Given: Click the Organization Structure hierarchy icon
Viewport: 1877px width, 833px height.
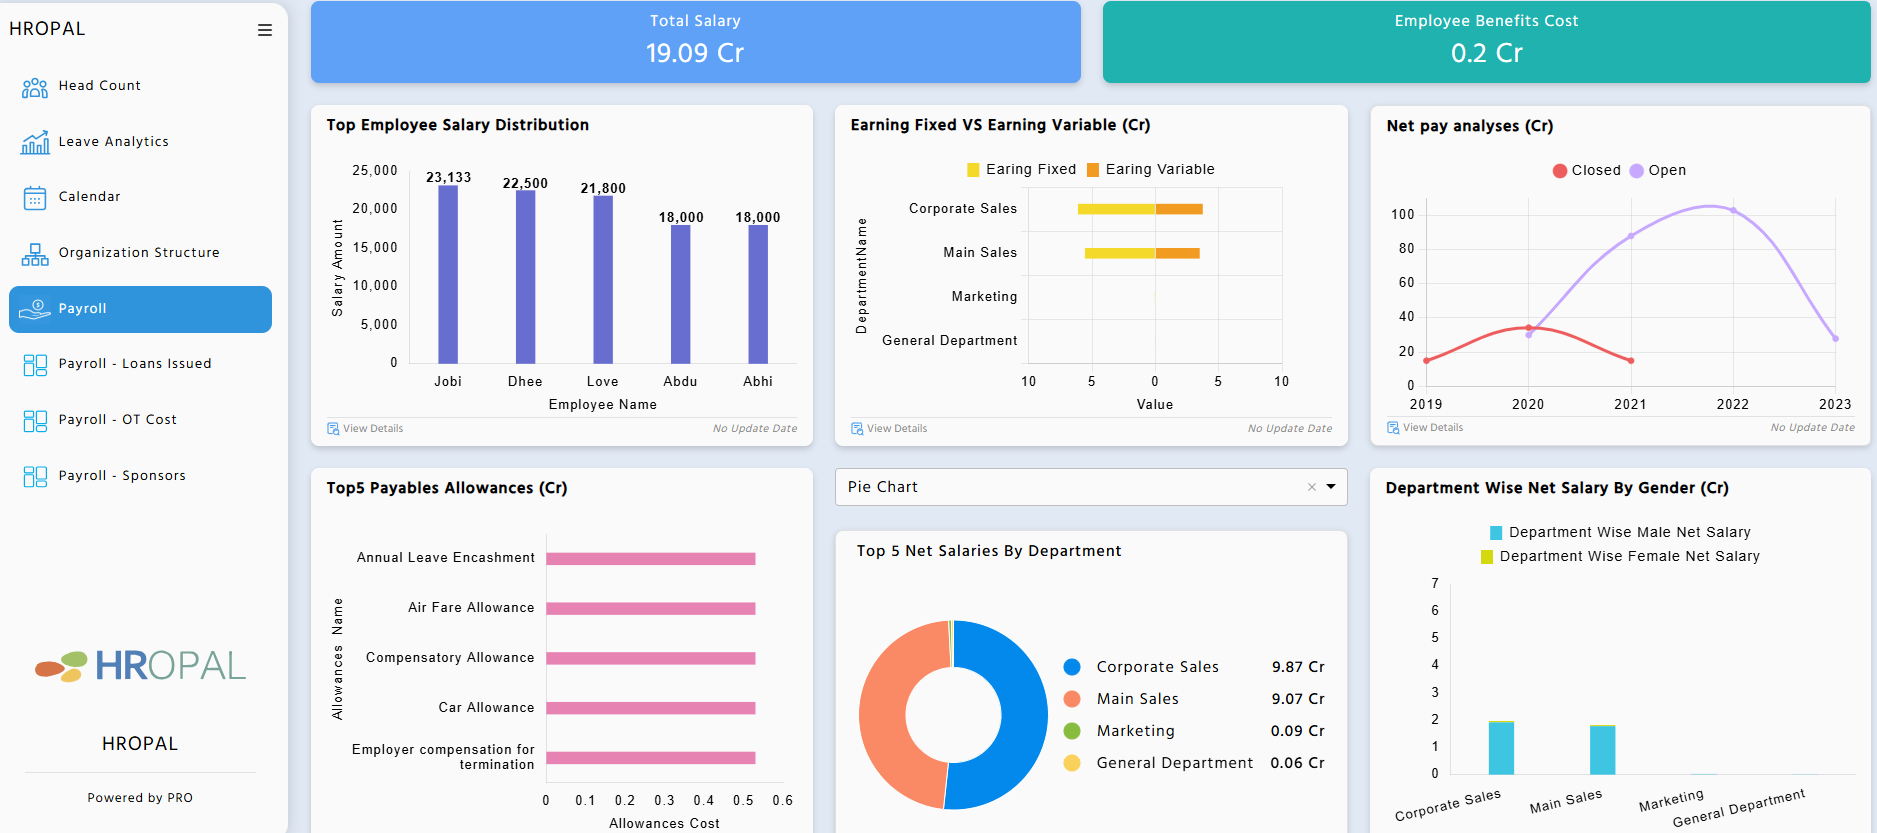Looking at the screenshot, I should (x=35, y=254).
